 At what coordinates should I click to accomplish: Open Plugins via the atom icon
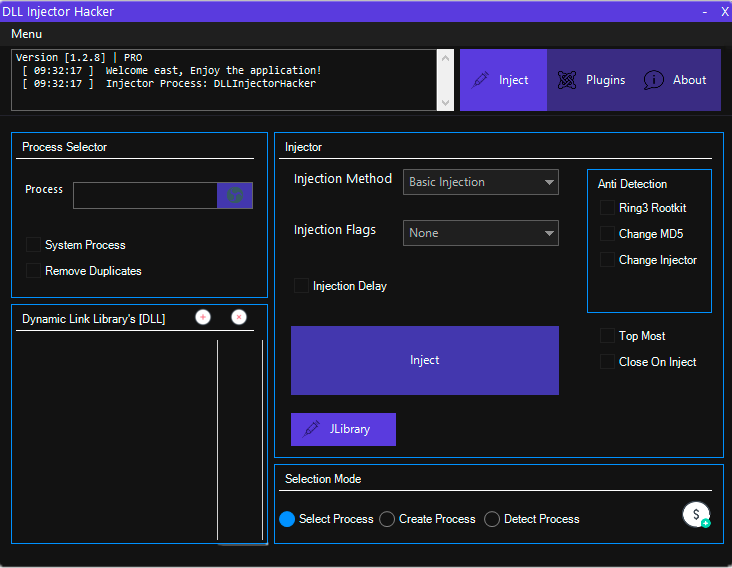pos(567,80)
